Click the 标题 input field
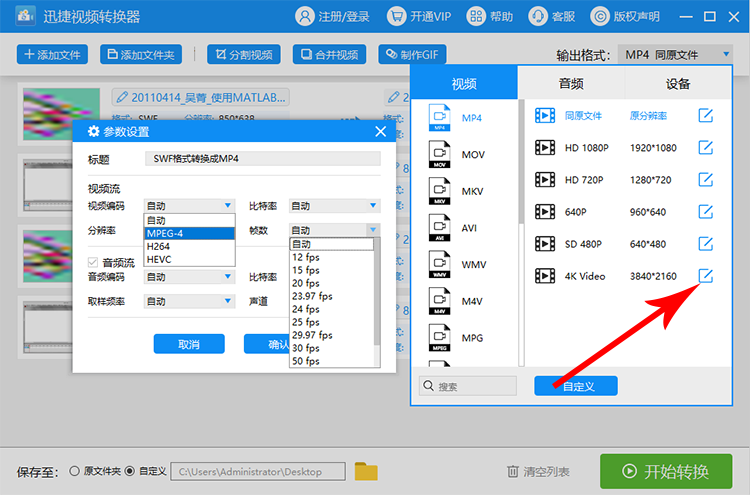This screenshot has height=495, width=750. tap(263, 159)
